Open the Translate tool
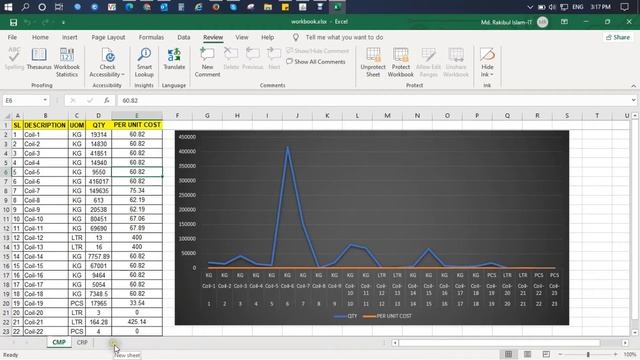Screen dimensions: 640x360 [174, 59]
